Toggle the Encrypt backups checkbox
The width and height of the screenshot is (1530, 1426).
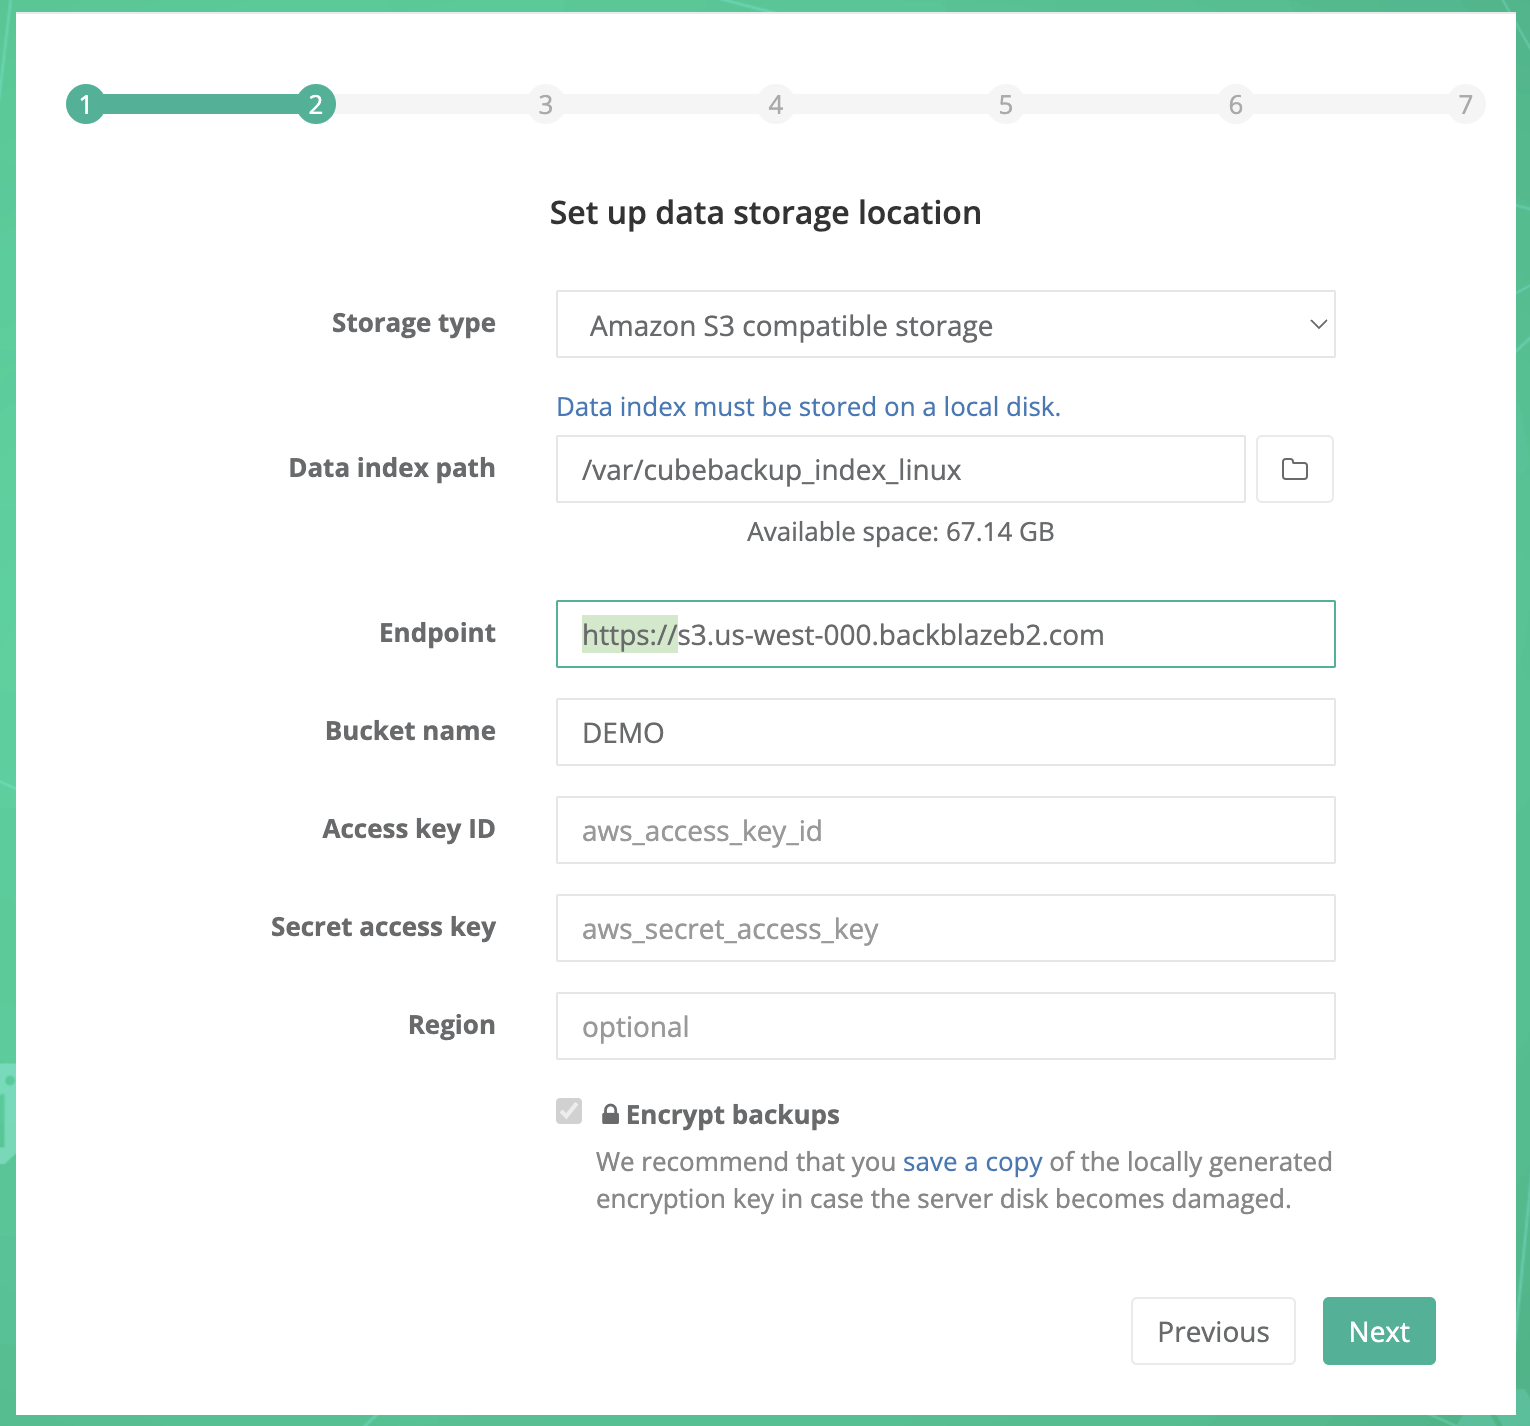coord(568,1111)
